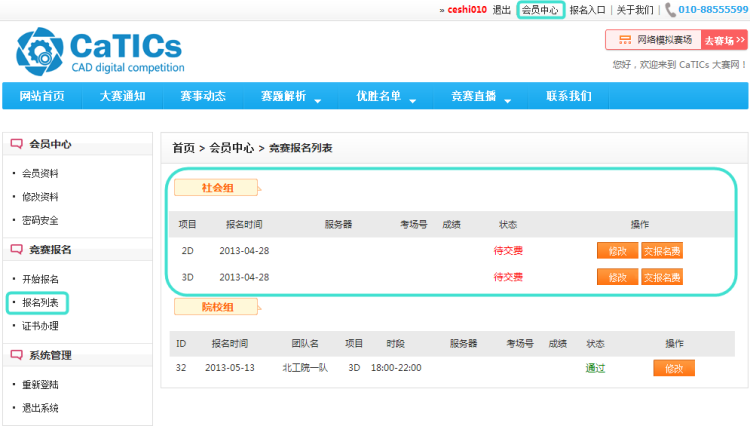The width and height of the screenshot is (750, 429).
Task: Expand the 赛题解析 dropdown arrow
Action: 317,99
